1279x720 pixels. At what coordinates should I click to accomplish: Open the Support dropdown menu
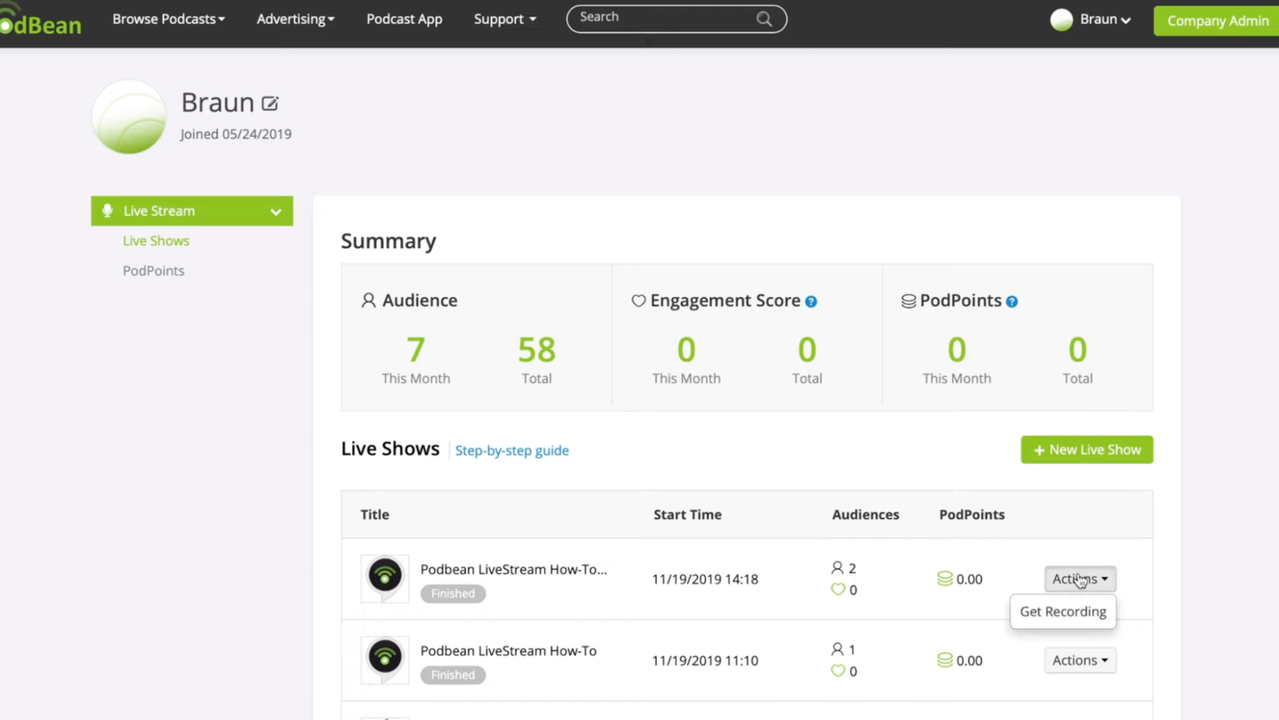(x=504, y=19)
